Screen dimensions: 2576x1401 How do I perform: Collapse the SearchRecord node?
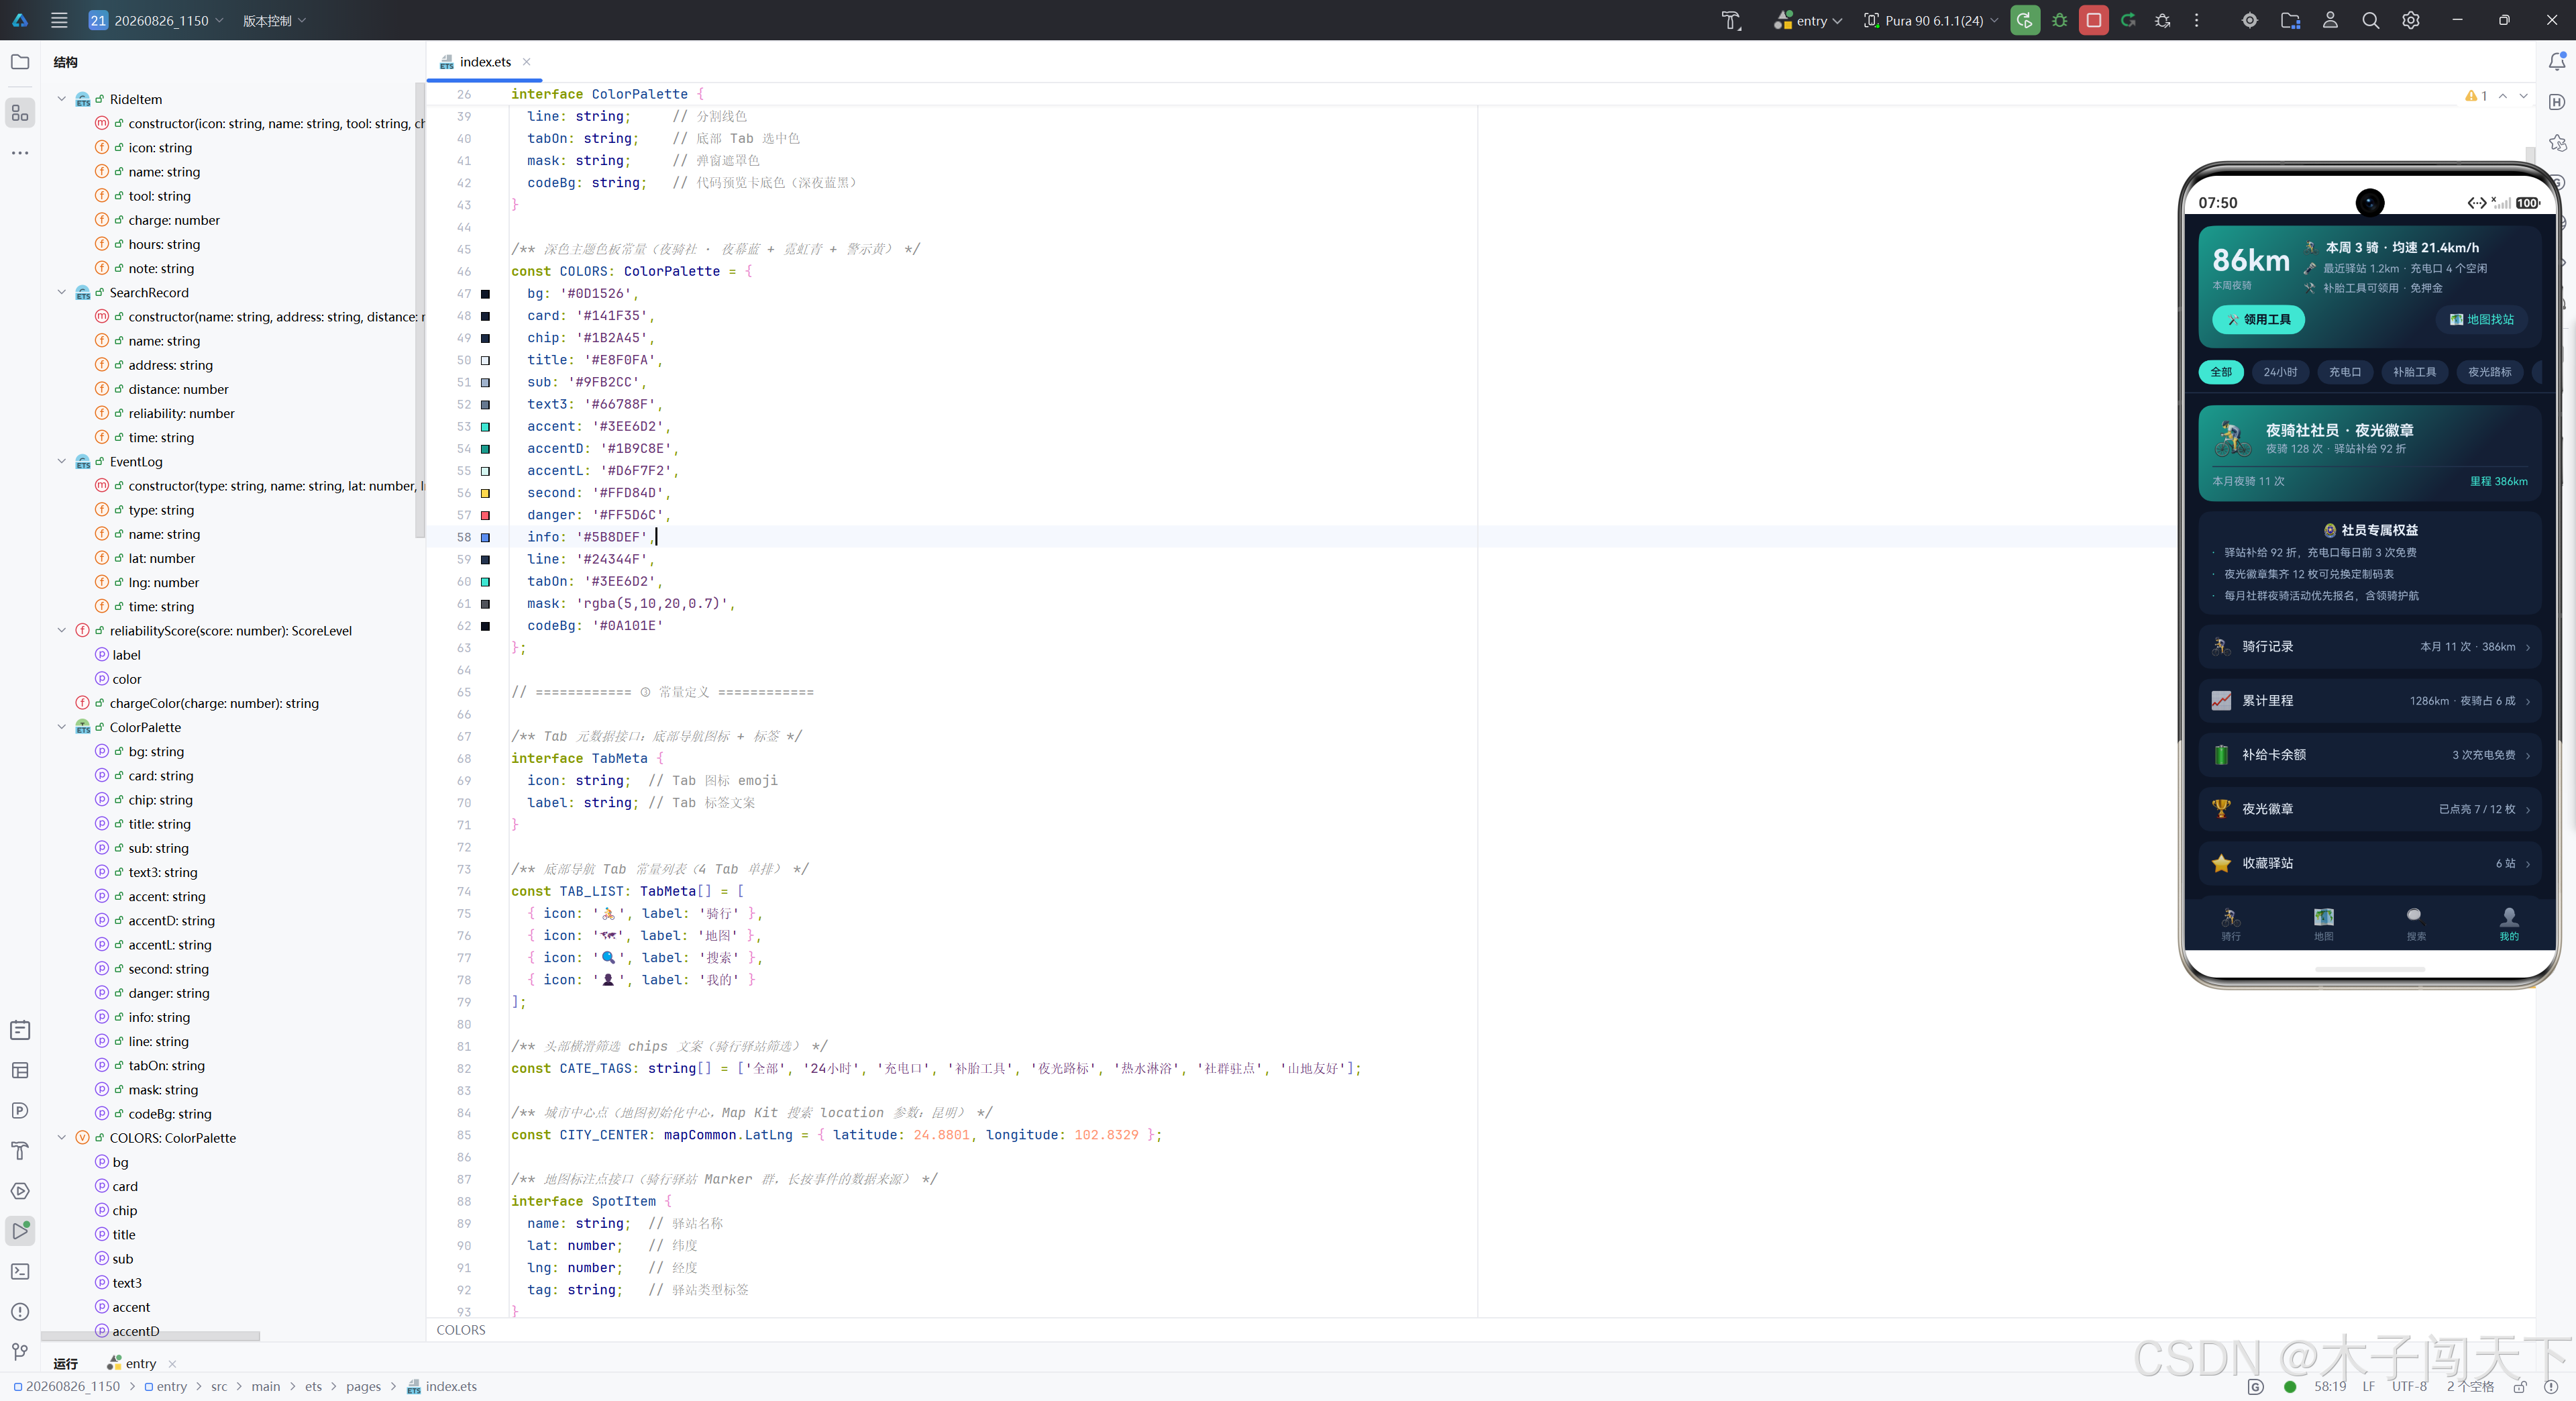click(62, 292)
